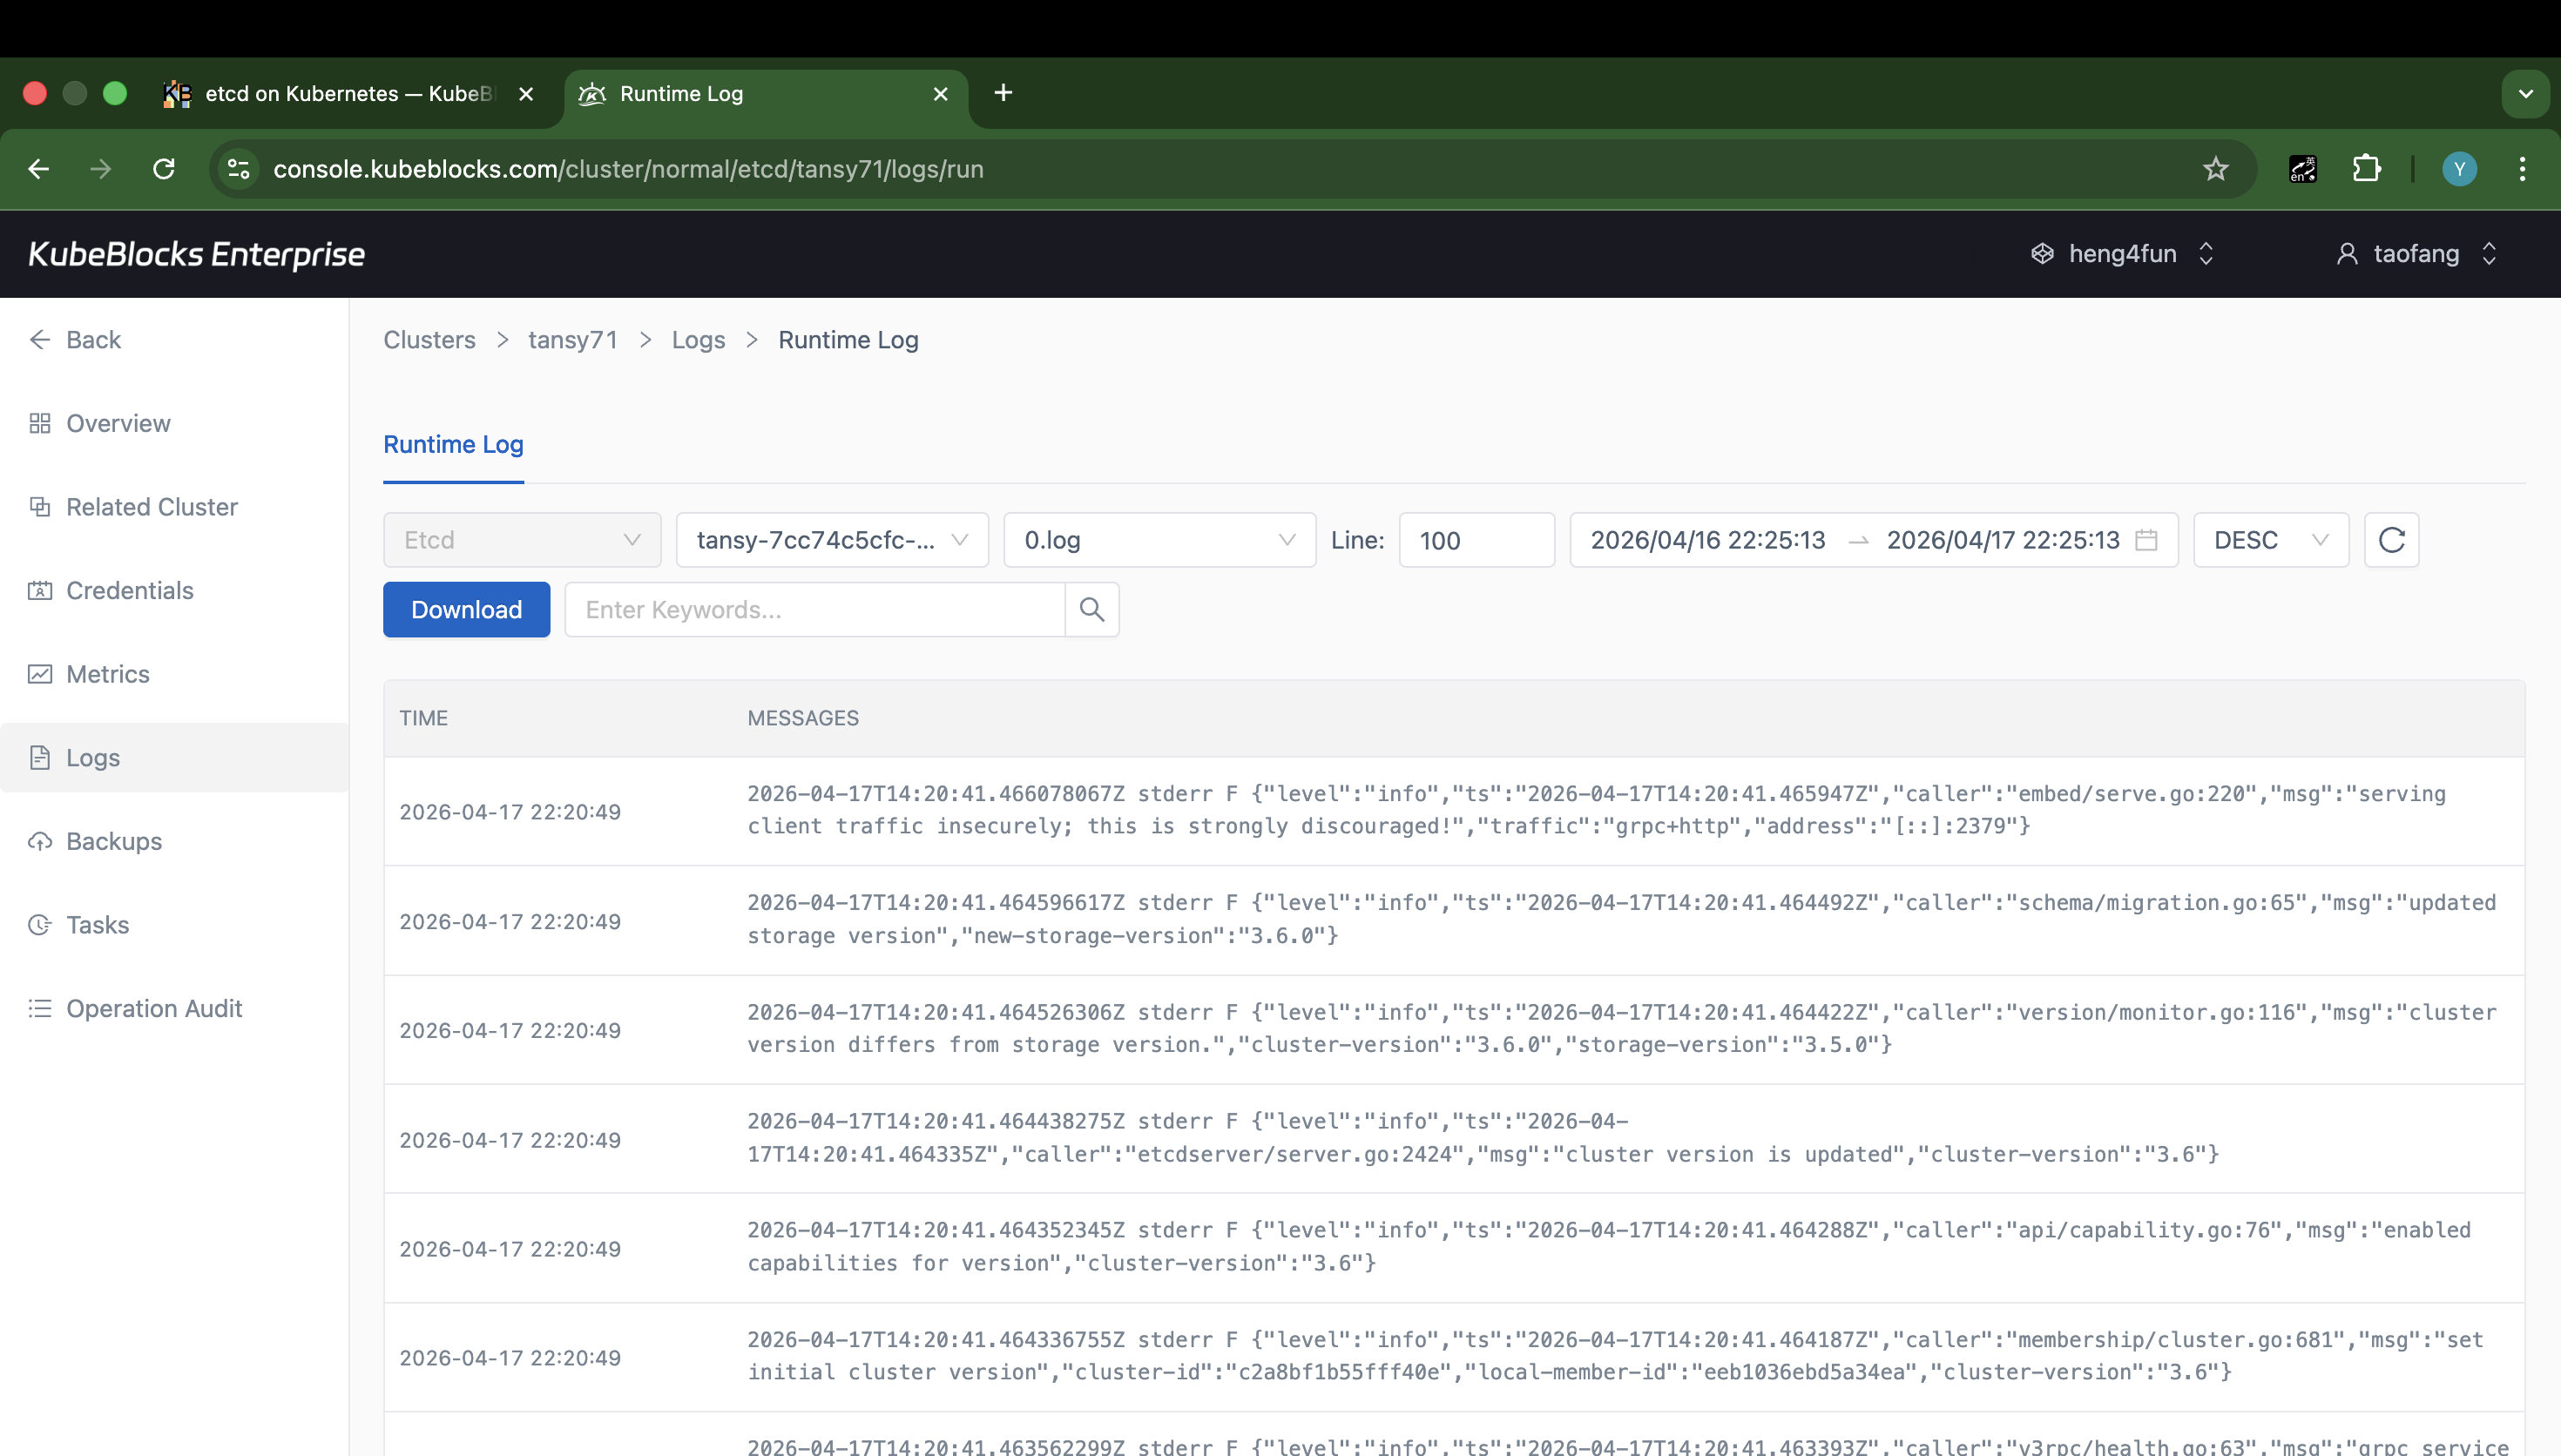This screenshot has height=1456, width=2561.
Task: Open the Chrome profile avatar Y
Action: (x=2459, y=169)
